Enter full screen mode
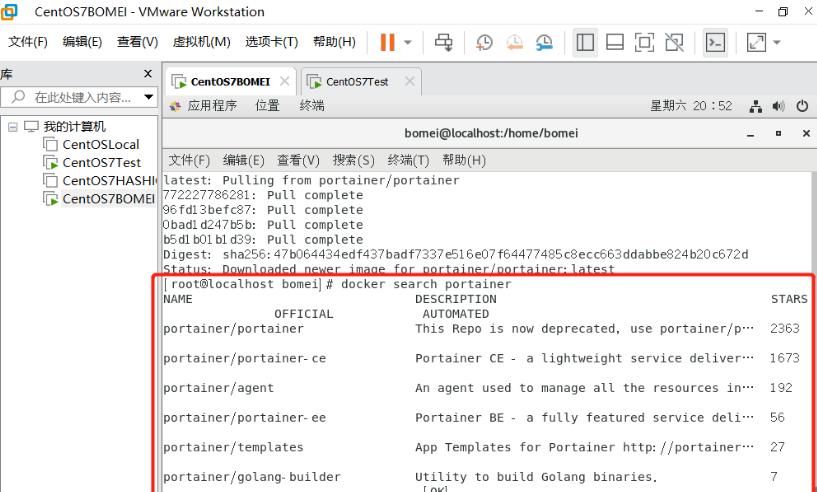 [x=645, y=42]
